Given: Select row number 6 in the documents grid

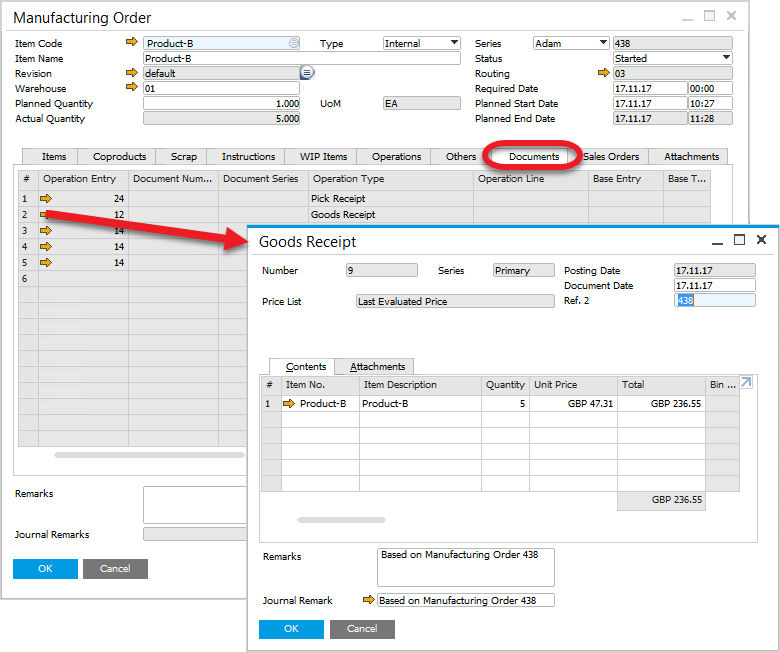Looking at the screenshot, I should point(28,279).
